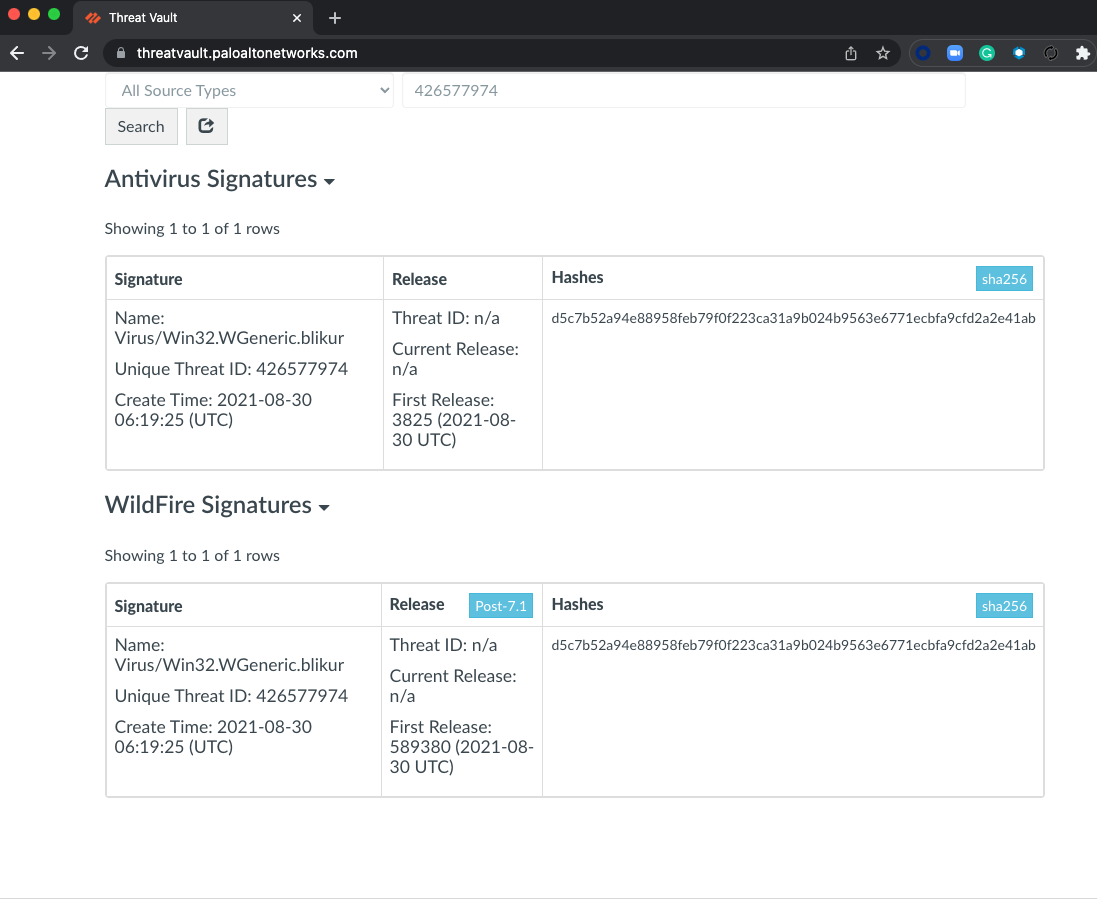1097x917 pixels.
Task: Open the blue hexagon extension icon
Action: coord(1019,53)
